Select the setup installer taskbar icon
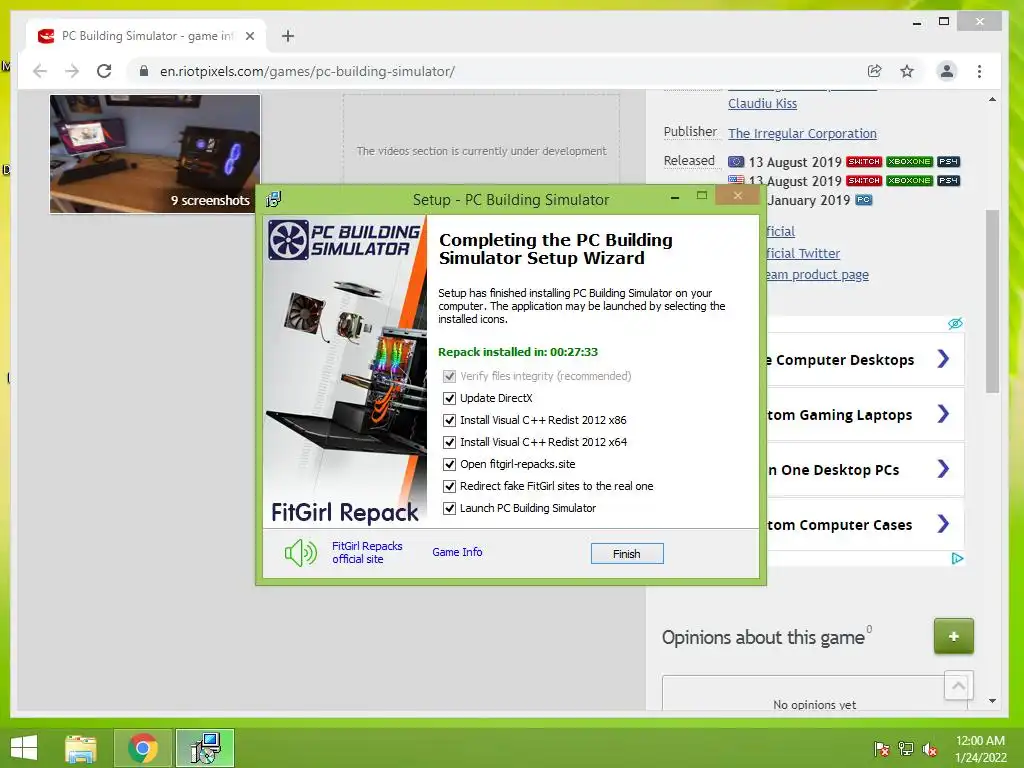 205,748
